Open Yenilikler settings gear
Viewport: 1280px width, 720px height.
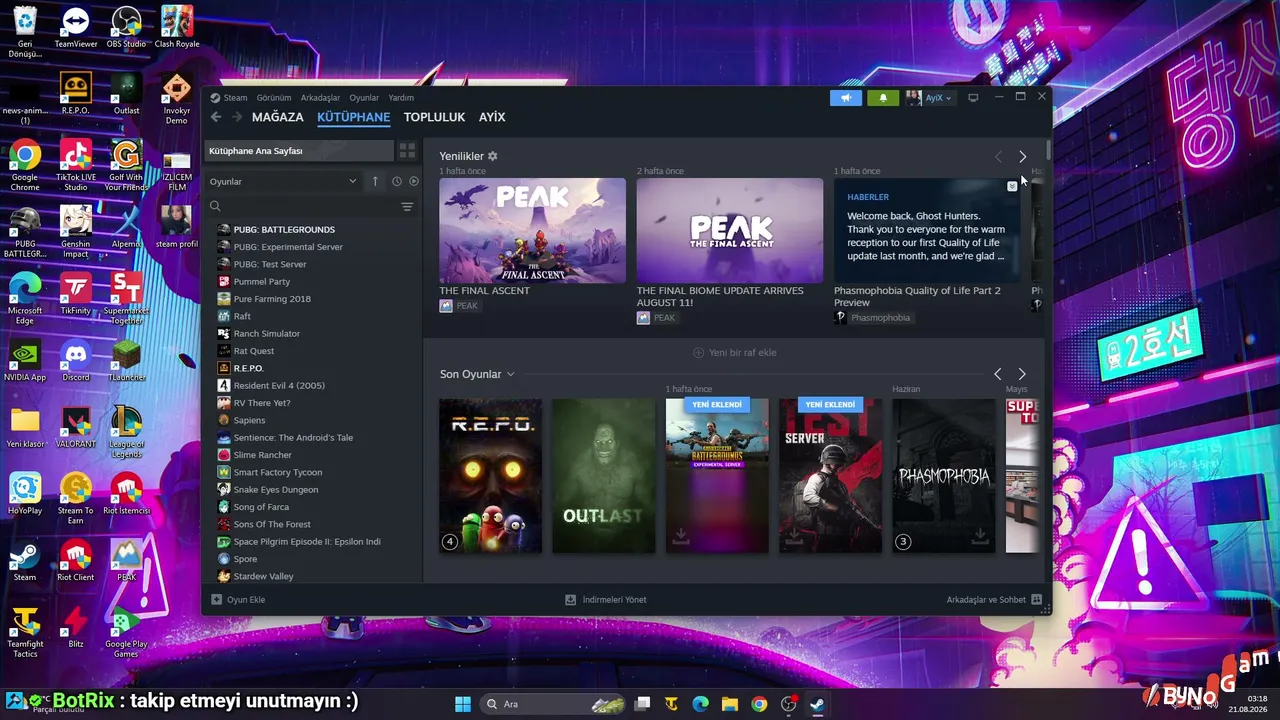[x=492, y=156]
